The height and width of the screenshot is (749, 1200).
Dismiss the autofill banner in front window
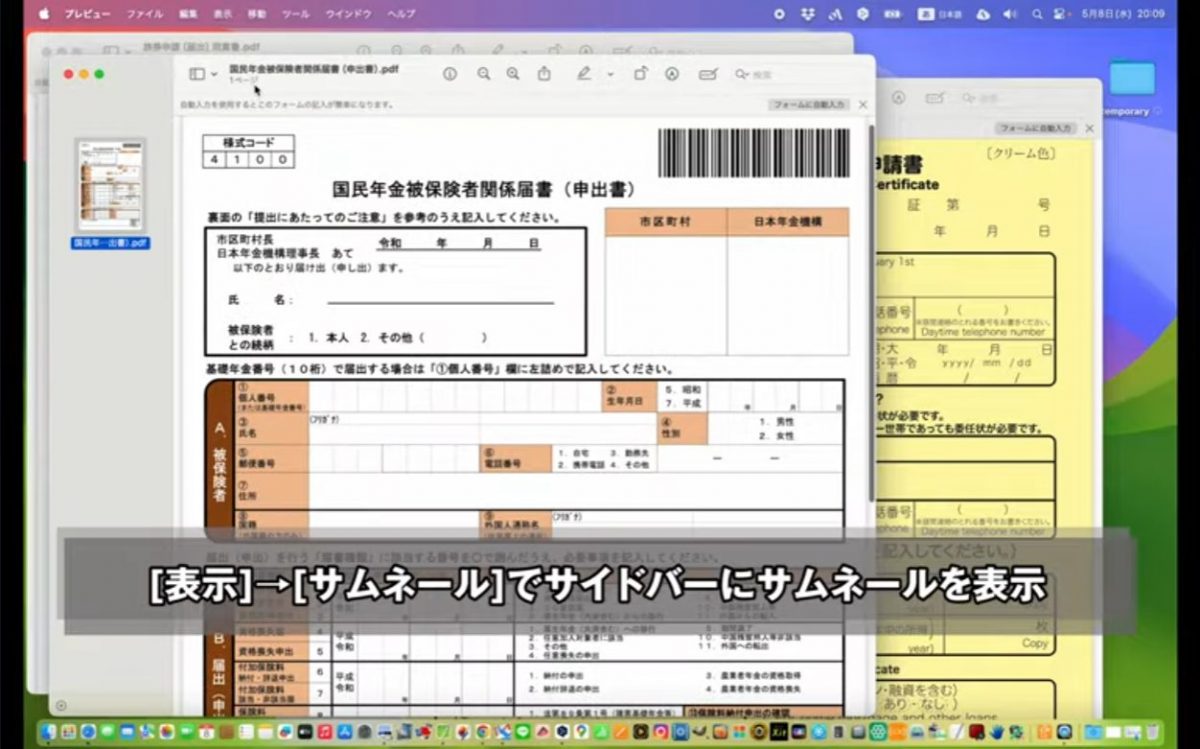pyautogui.click(x=863, y=104)
